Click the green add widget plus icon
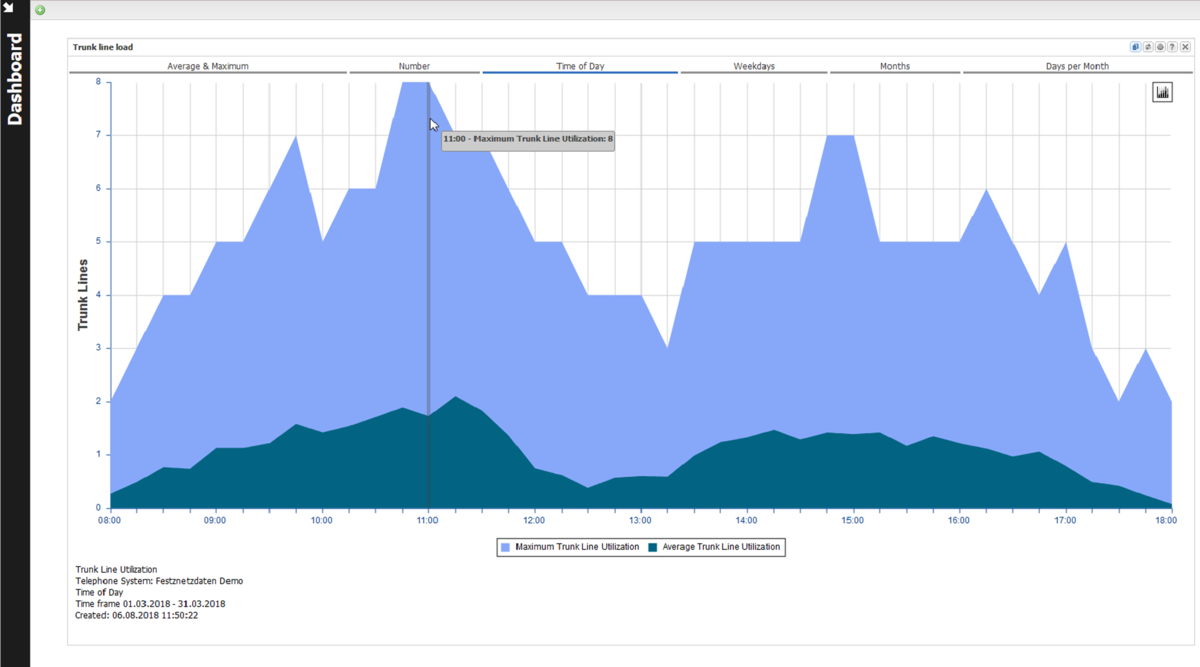The height and width of the screenshot is (667, 1200). tap(40, 10)
